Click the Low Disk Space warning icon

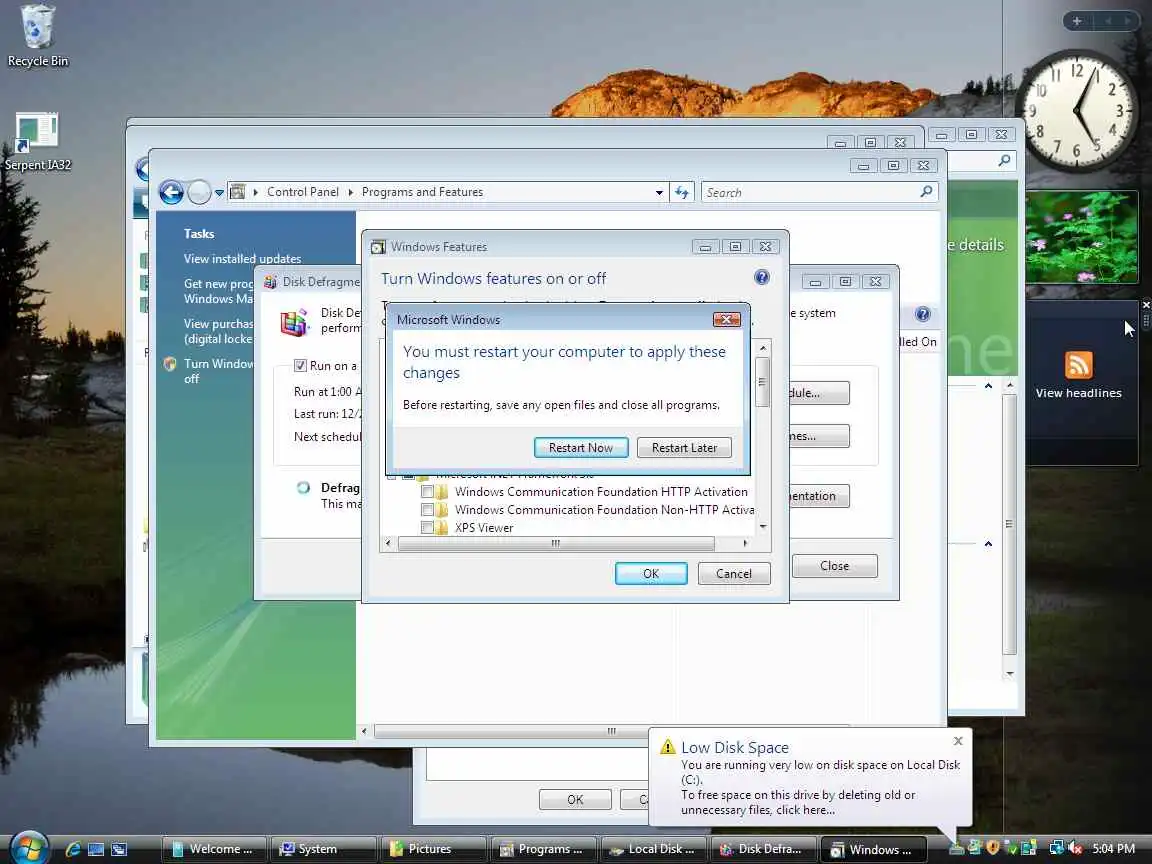pyautogui.click(x=667, y=747)
